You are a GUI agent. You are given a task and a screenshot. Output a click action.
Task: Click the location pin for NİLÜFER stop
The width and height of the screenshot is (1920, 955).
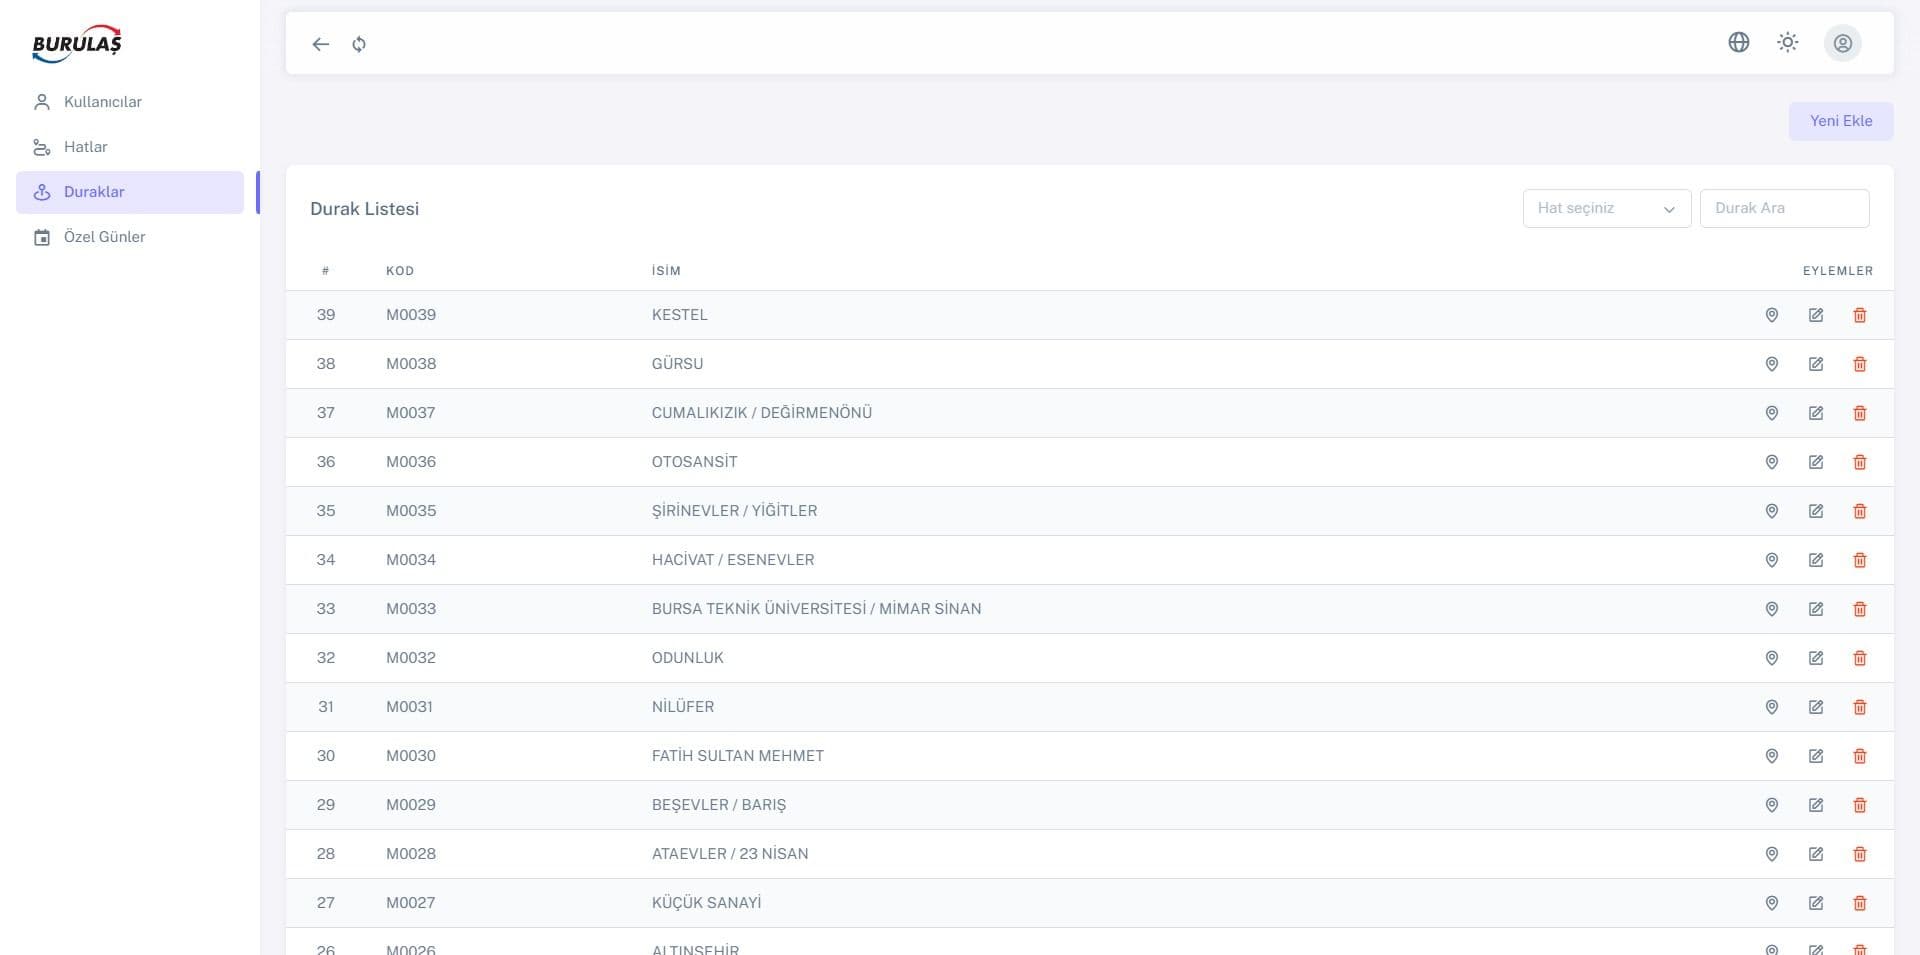pos(1771,706)
